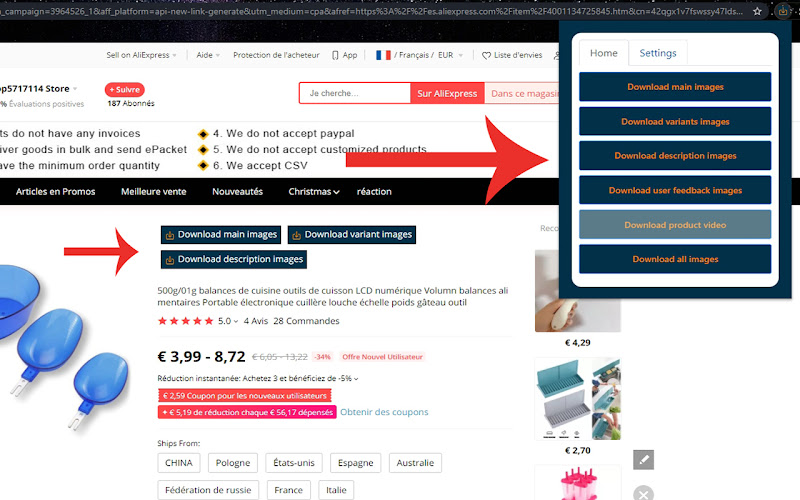Open the Christmas menu dropdown
Image resolution: width=800 pixels, height=500 pixels.
[314, 192]
